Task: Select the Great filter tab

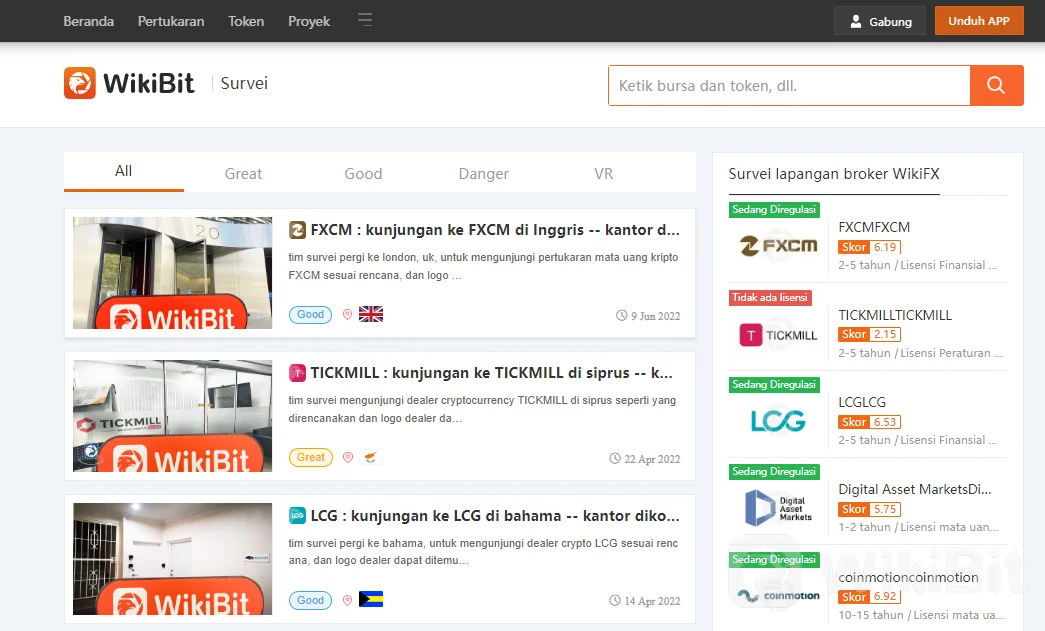Action: 243,173
